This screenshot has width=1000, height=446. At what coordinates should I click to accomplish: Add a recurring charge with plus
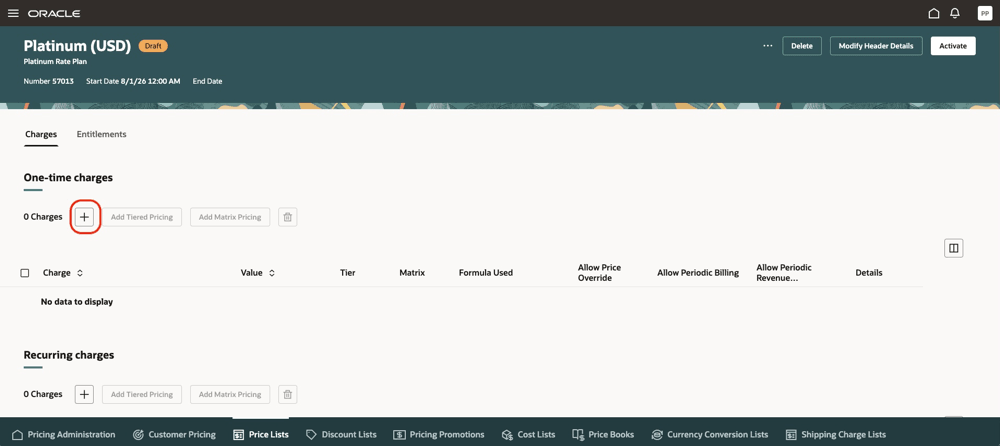click(84, 394)
